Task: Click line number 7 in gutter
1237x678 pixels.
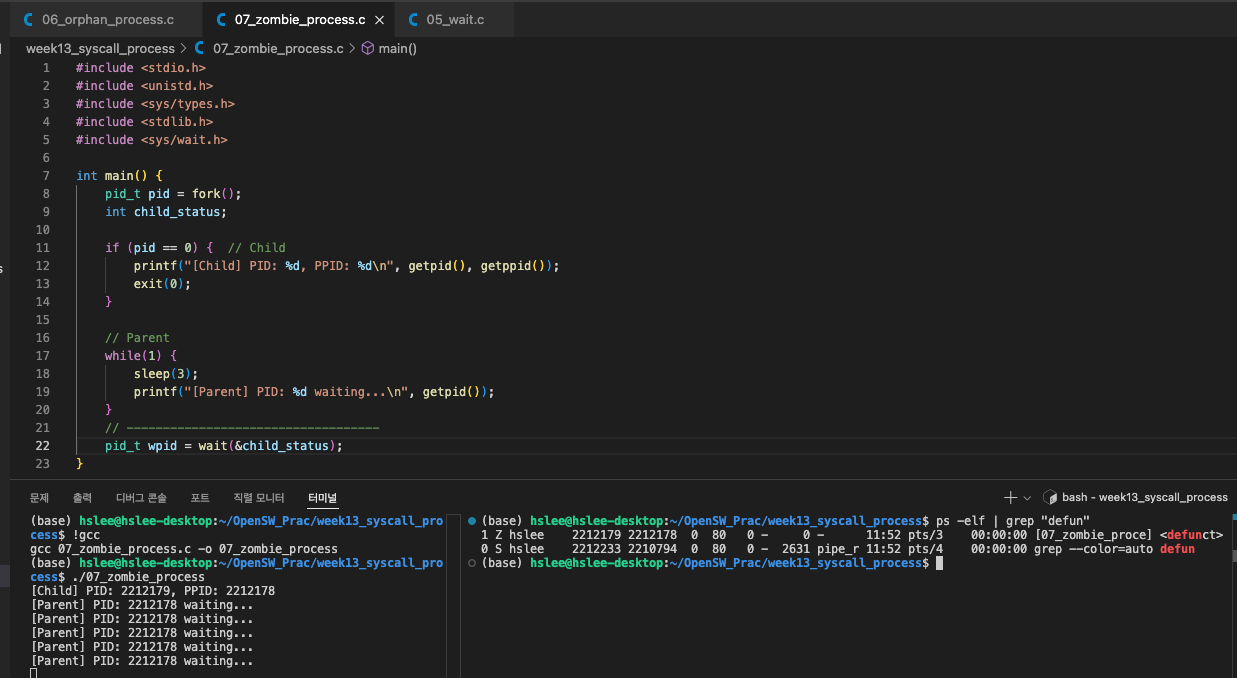Action: pos(46,176)
